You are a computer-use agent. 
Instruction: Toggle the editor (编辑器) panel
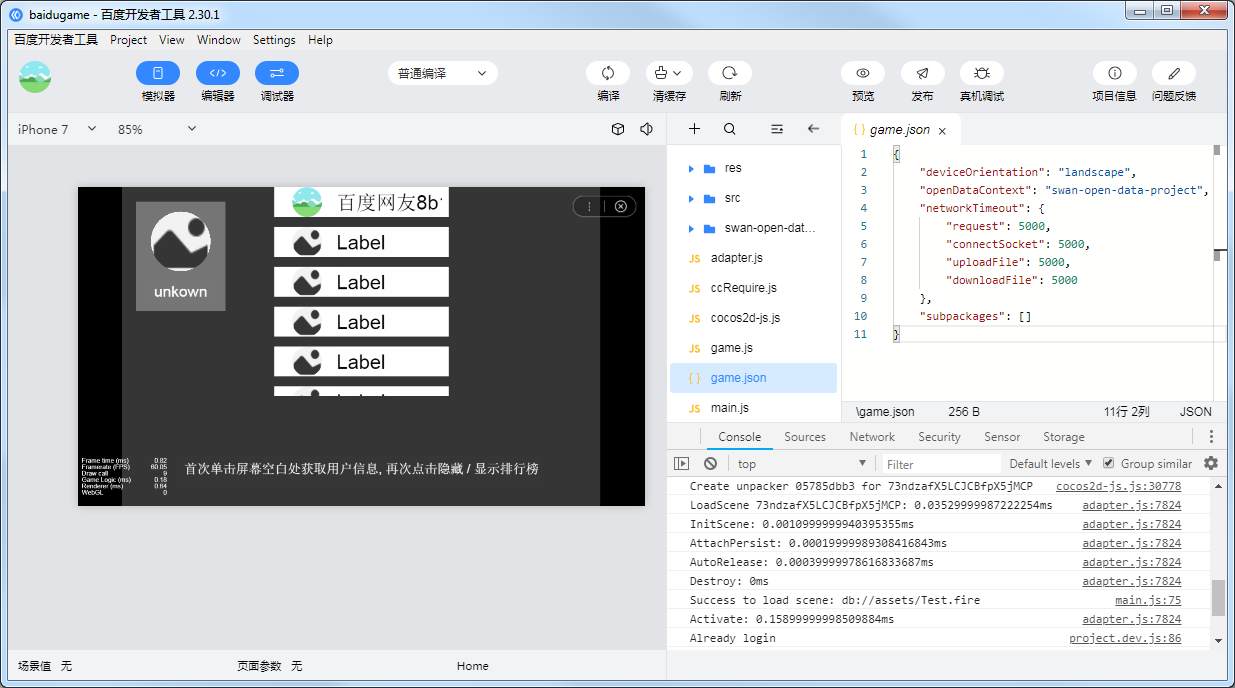coord(217,73)
